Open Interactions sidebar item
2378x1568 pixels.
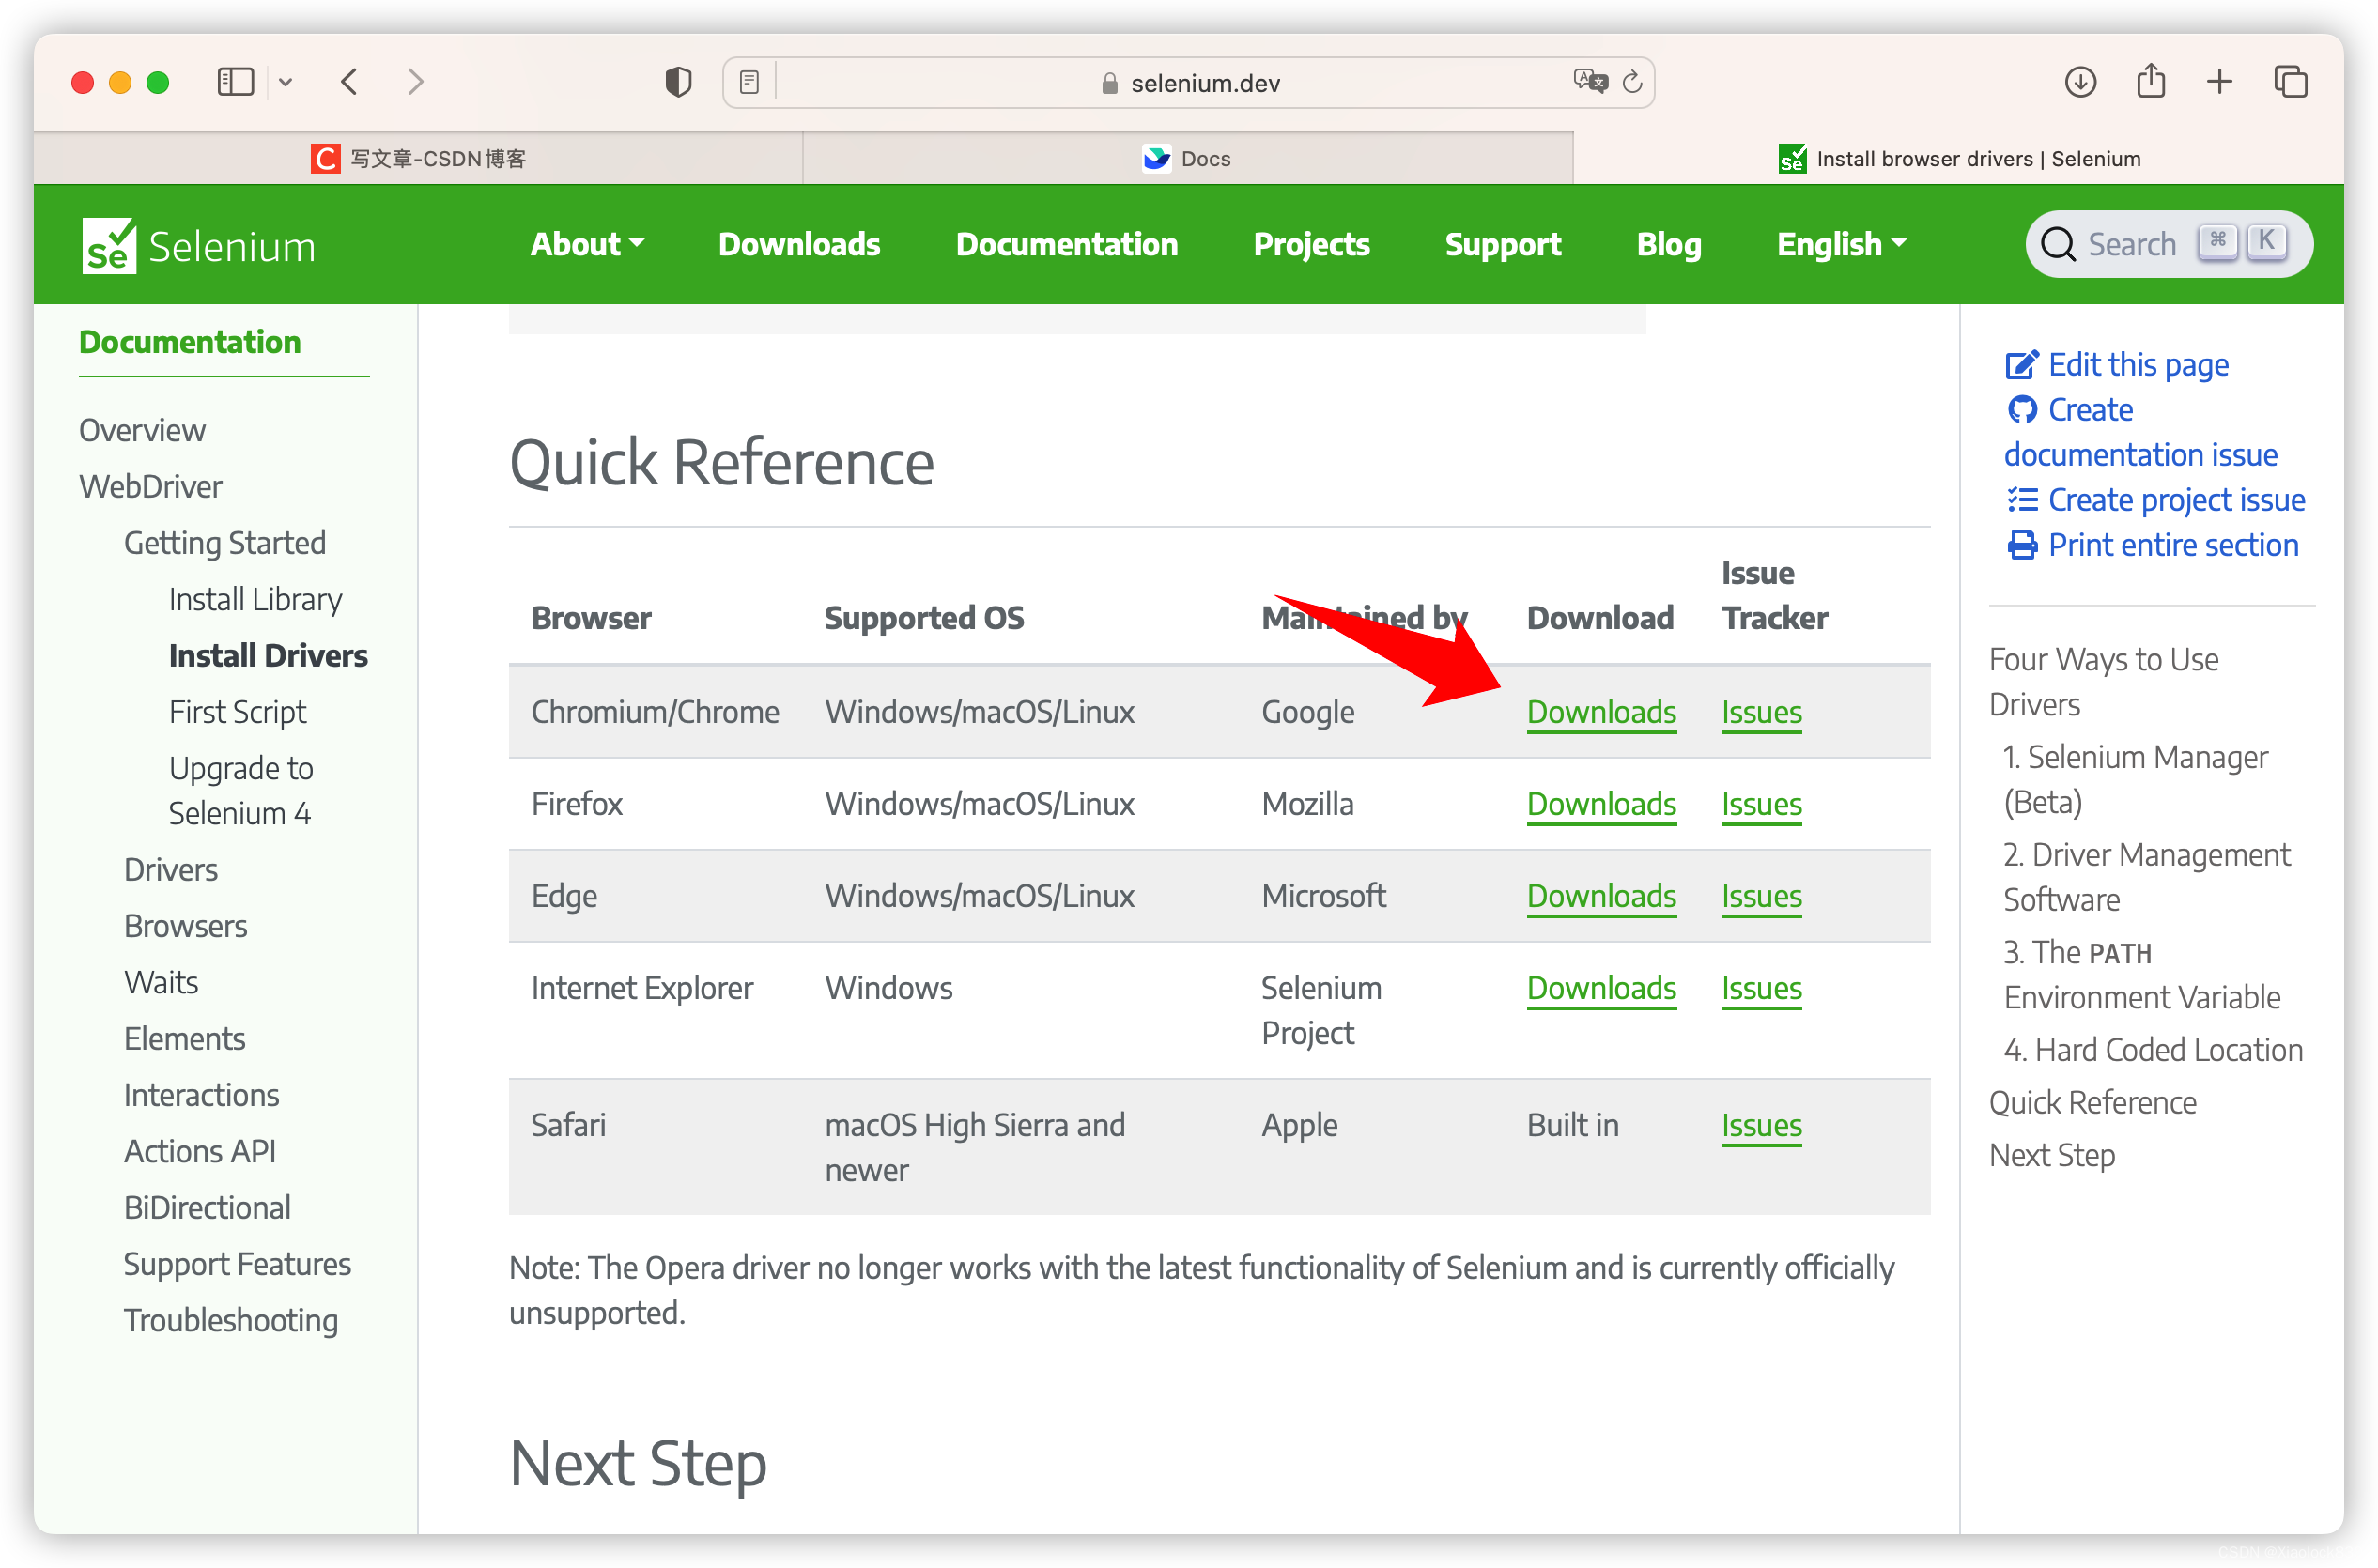pos(202,1095)
